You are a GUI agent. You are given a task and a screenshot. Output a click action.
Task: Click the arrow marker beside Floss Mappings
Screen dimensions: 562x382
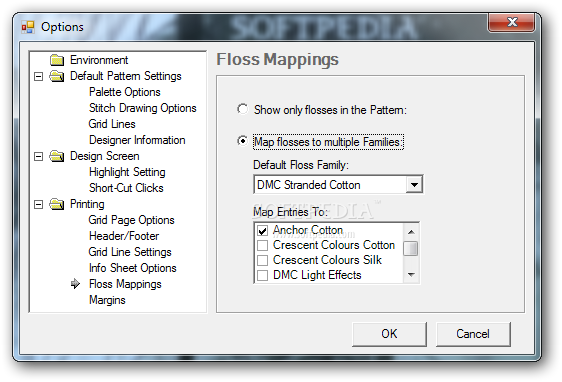coord(75,284)
